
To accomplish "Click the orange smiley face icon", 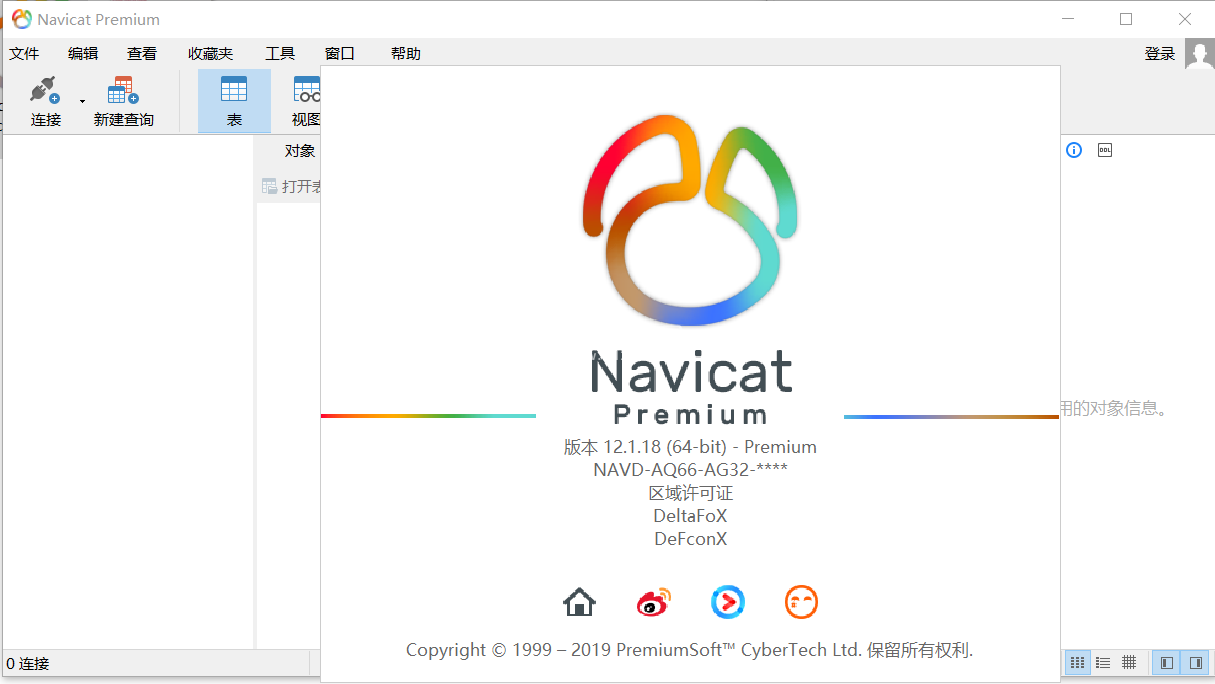I will pos(801,602).
